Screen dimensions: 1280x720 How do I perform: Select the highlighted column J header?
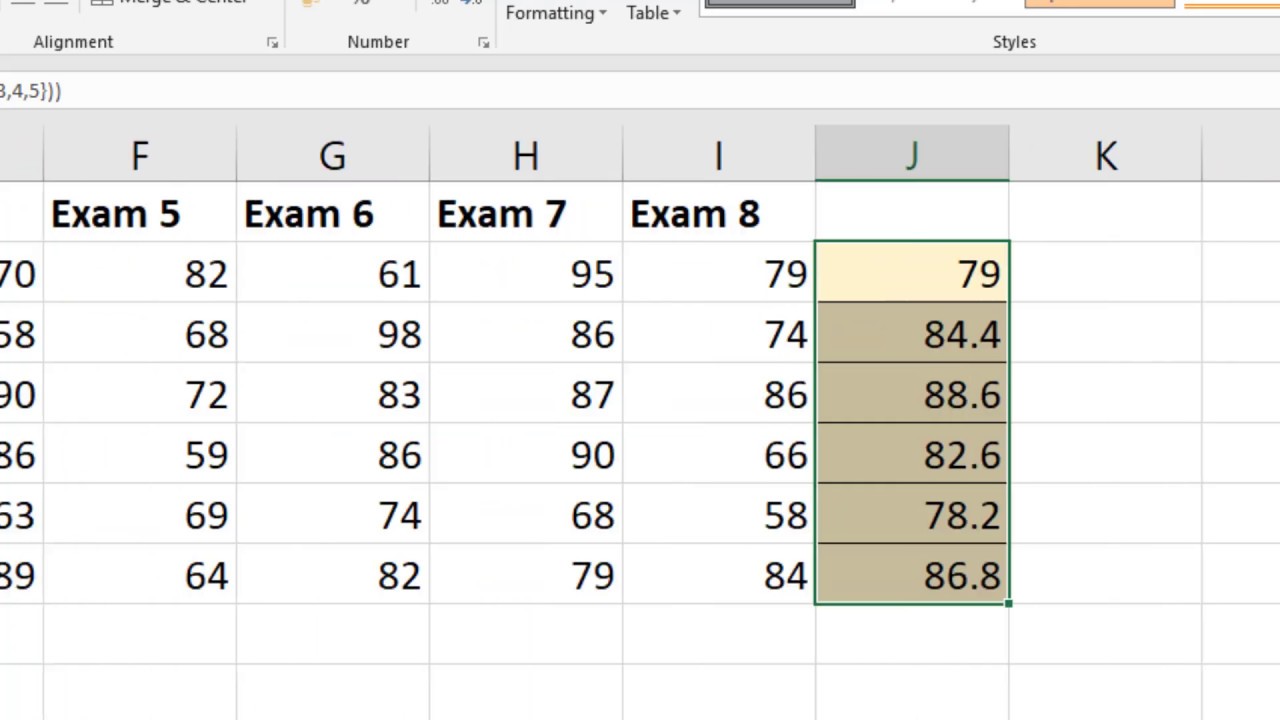point(912,155)
